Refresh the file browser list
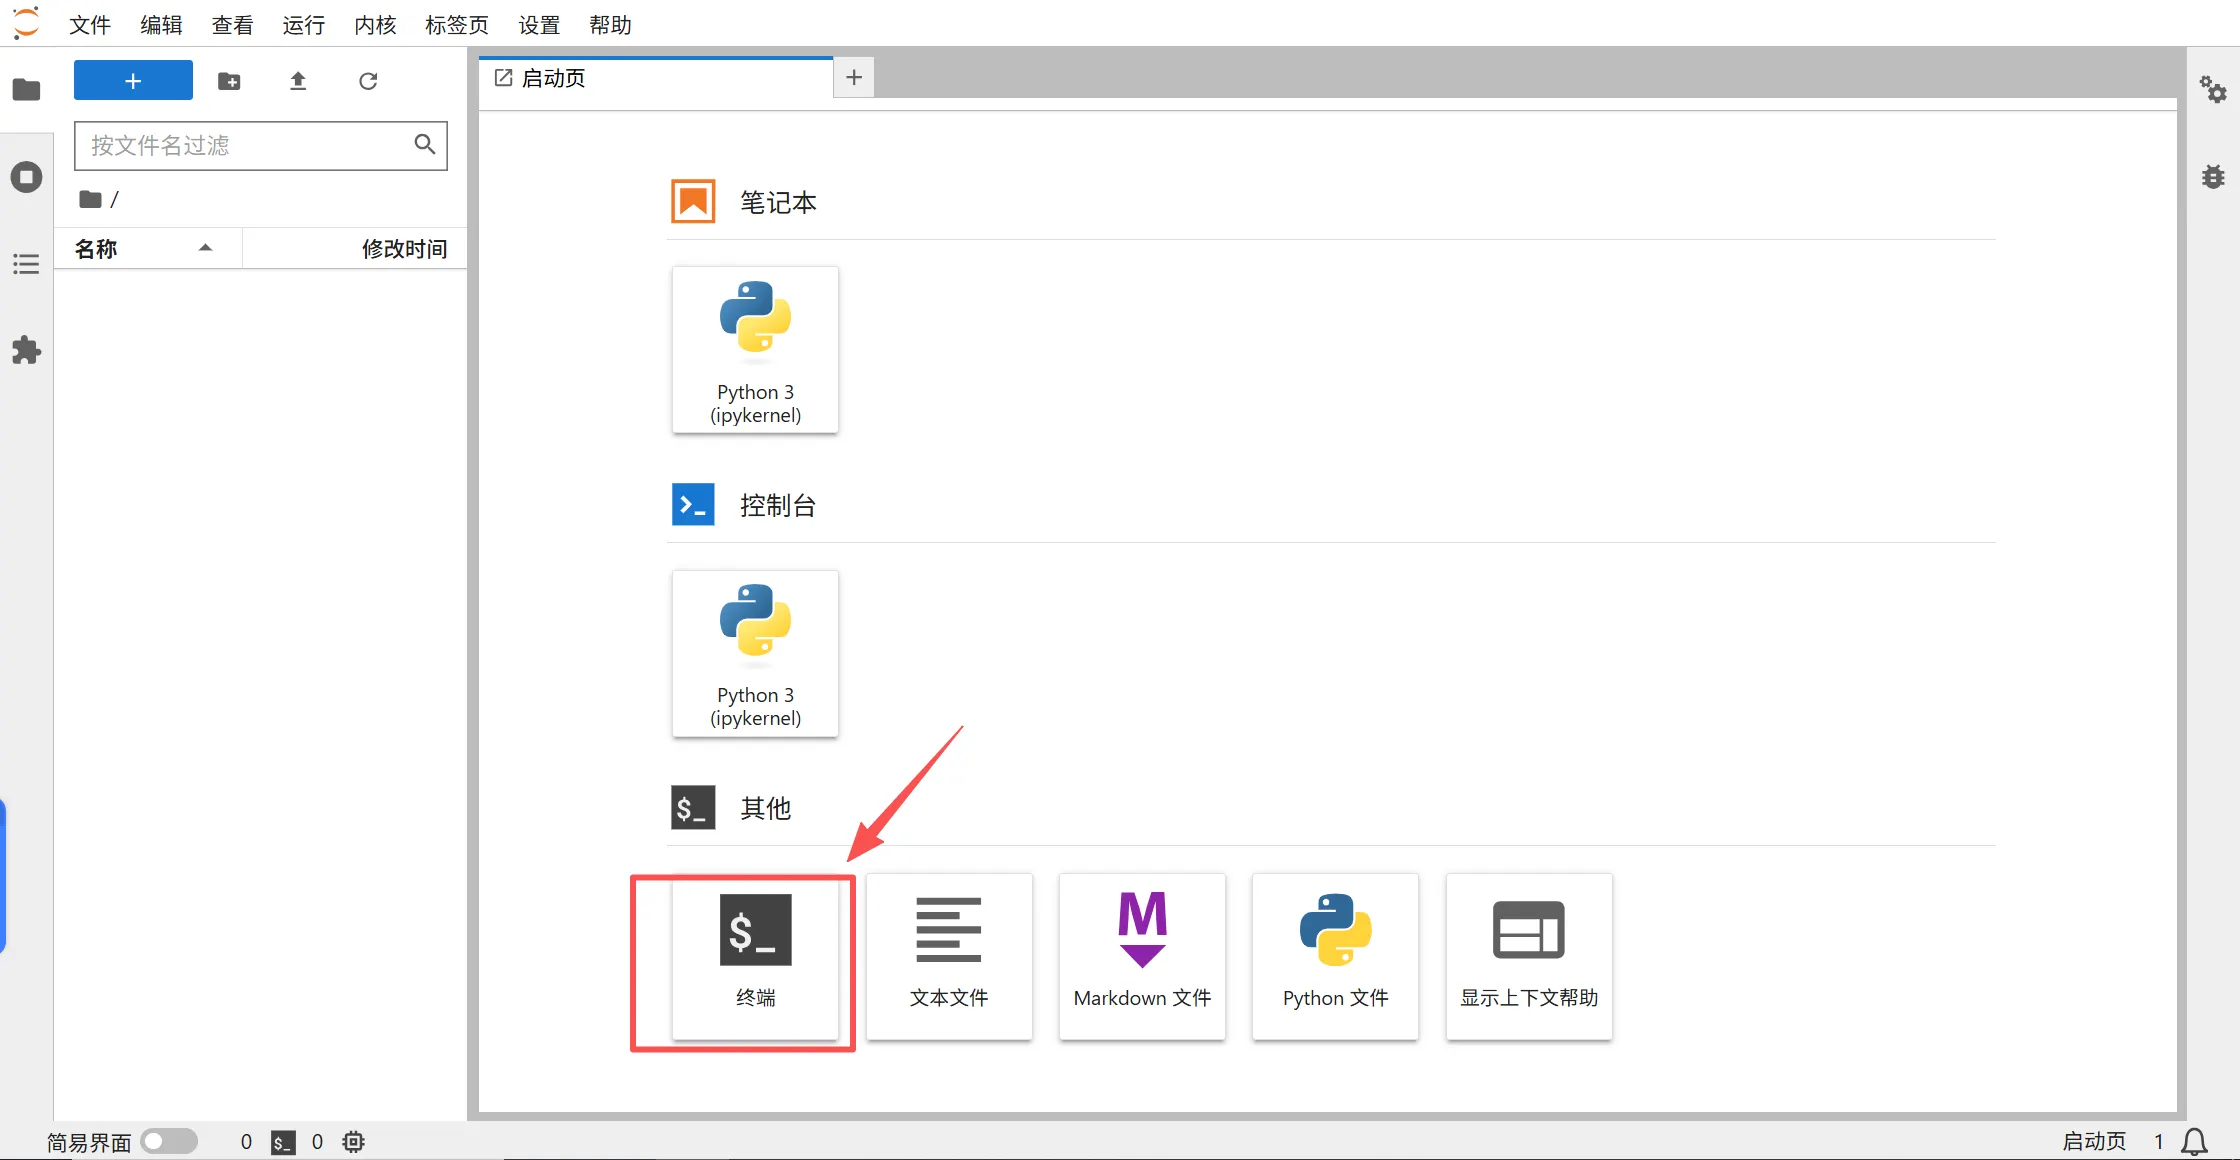Viewport: 2240px width, 1160px height. coord(368,81)
